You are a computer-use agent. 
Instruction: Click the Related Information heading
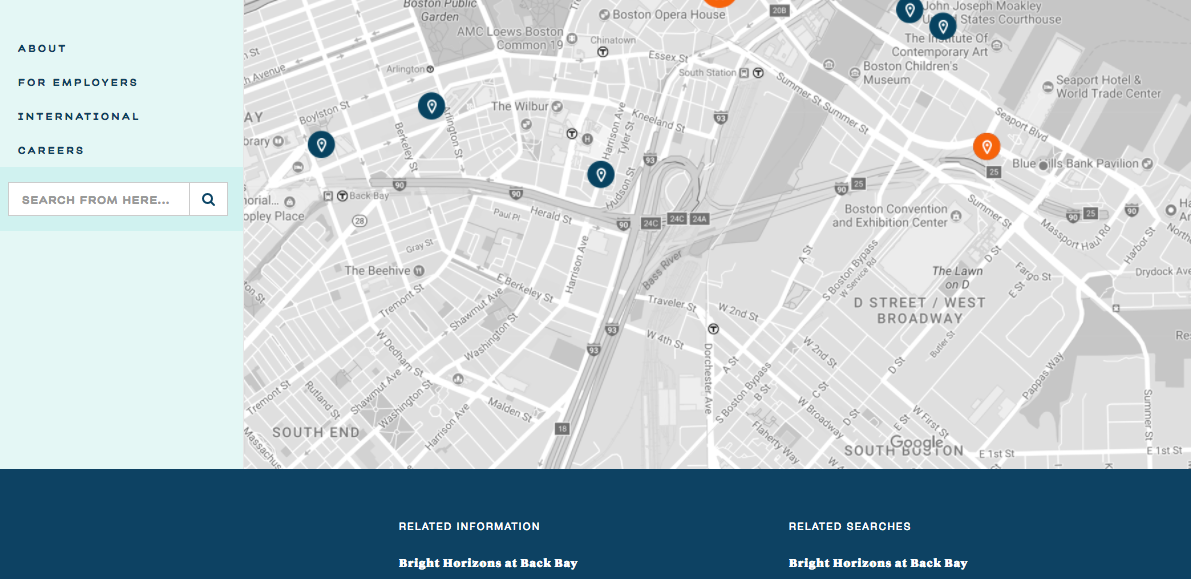(x=469, y=526)
